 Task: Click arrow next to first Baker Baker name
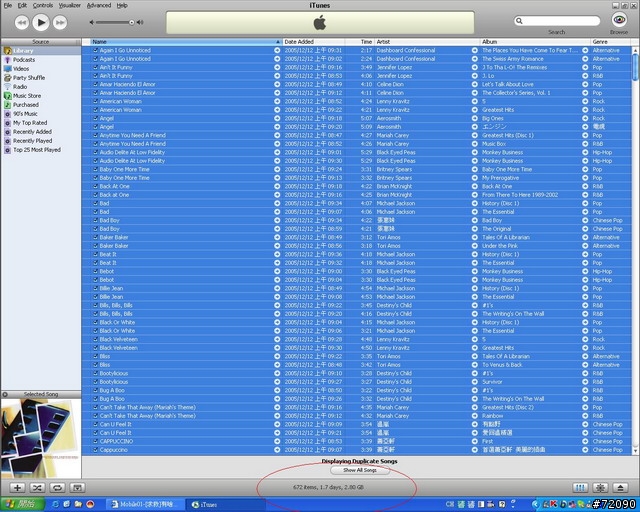277,237
